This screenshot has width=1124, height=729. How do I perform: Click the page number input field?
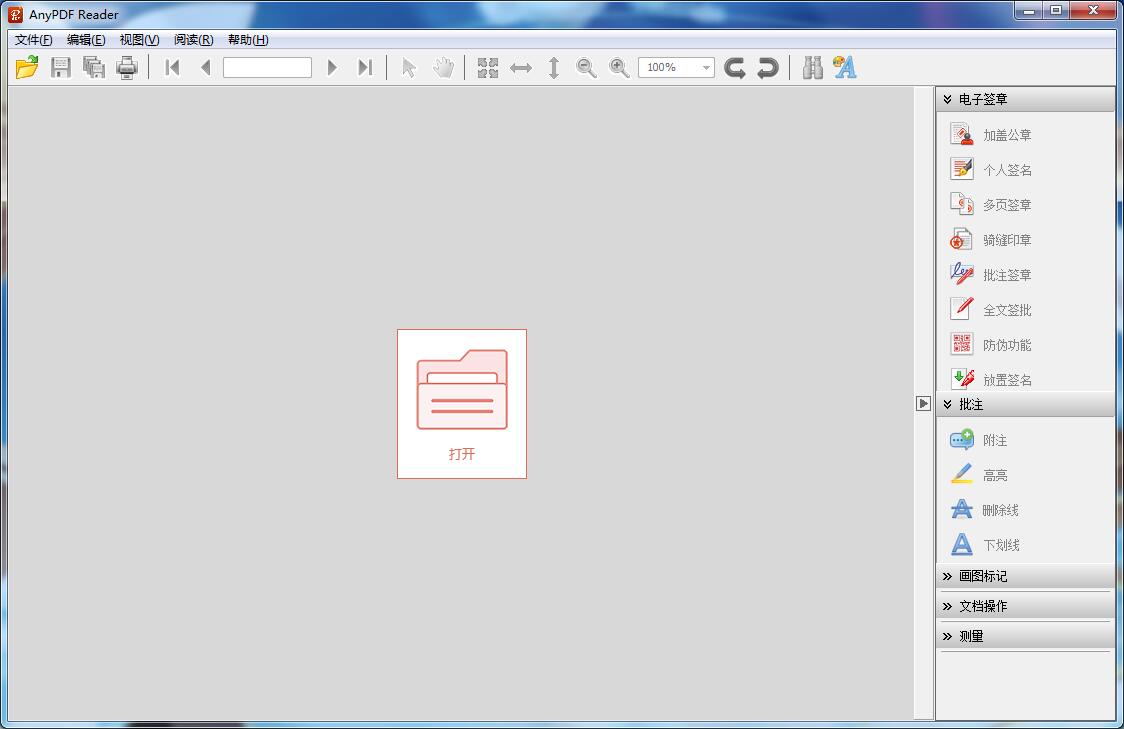pyautogui.click(x=267, y=67)
